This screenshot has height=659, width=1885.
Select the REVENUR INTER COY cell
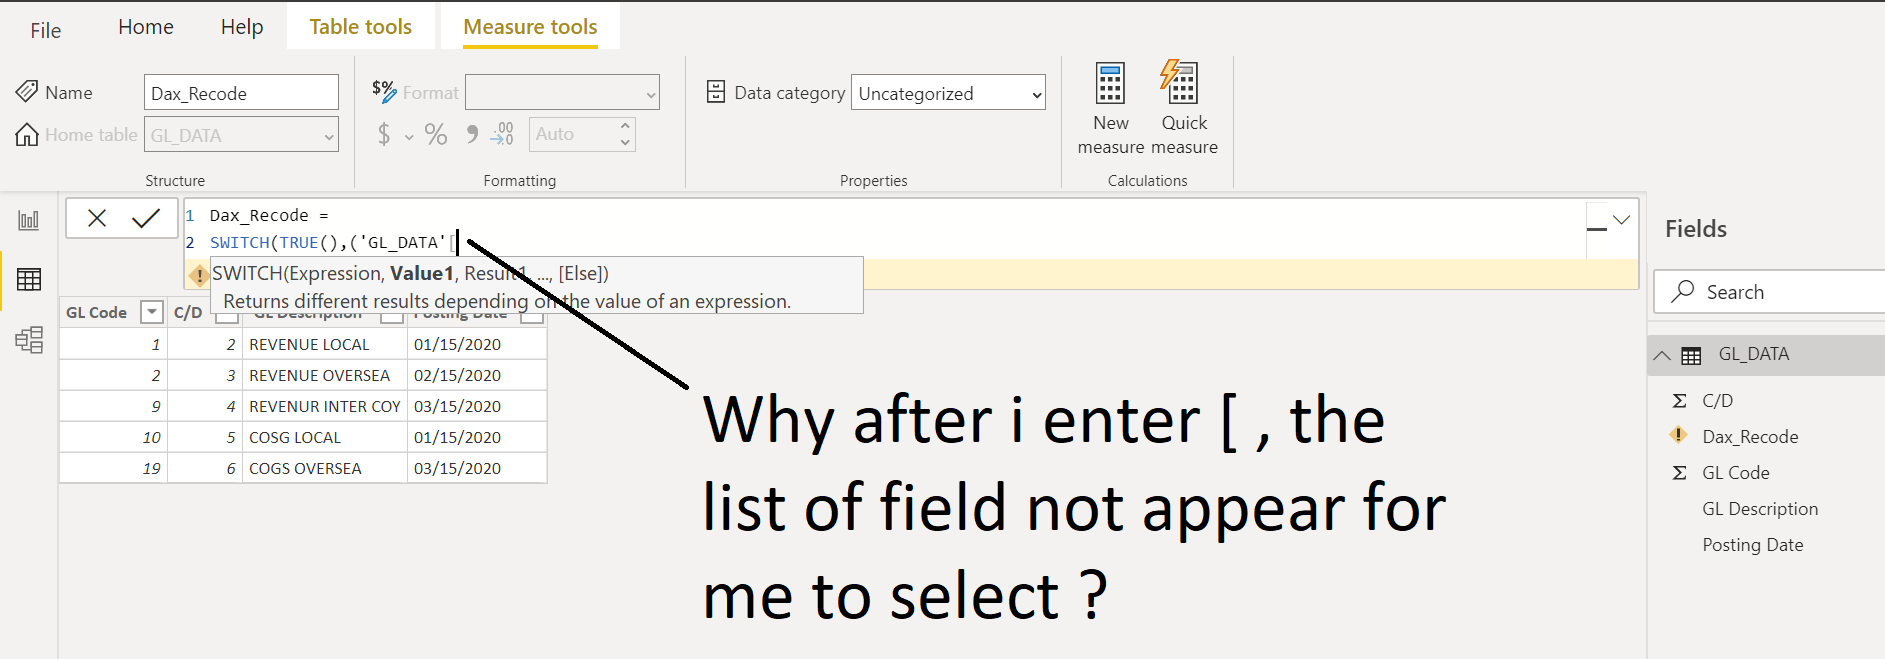click(x=324, y=406)
